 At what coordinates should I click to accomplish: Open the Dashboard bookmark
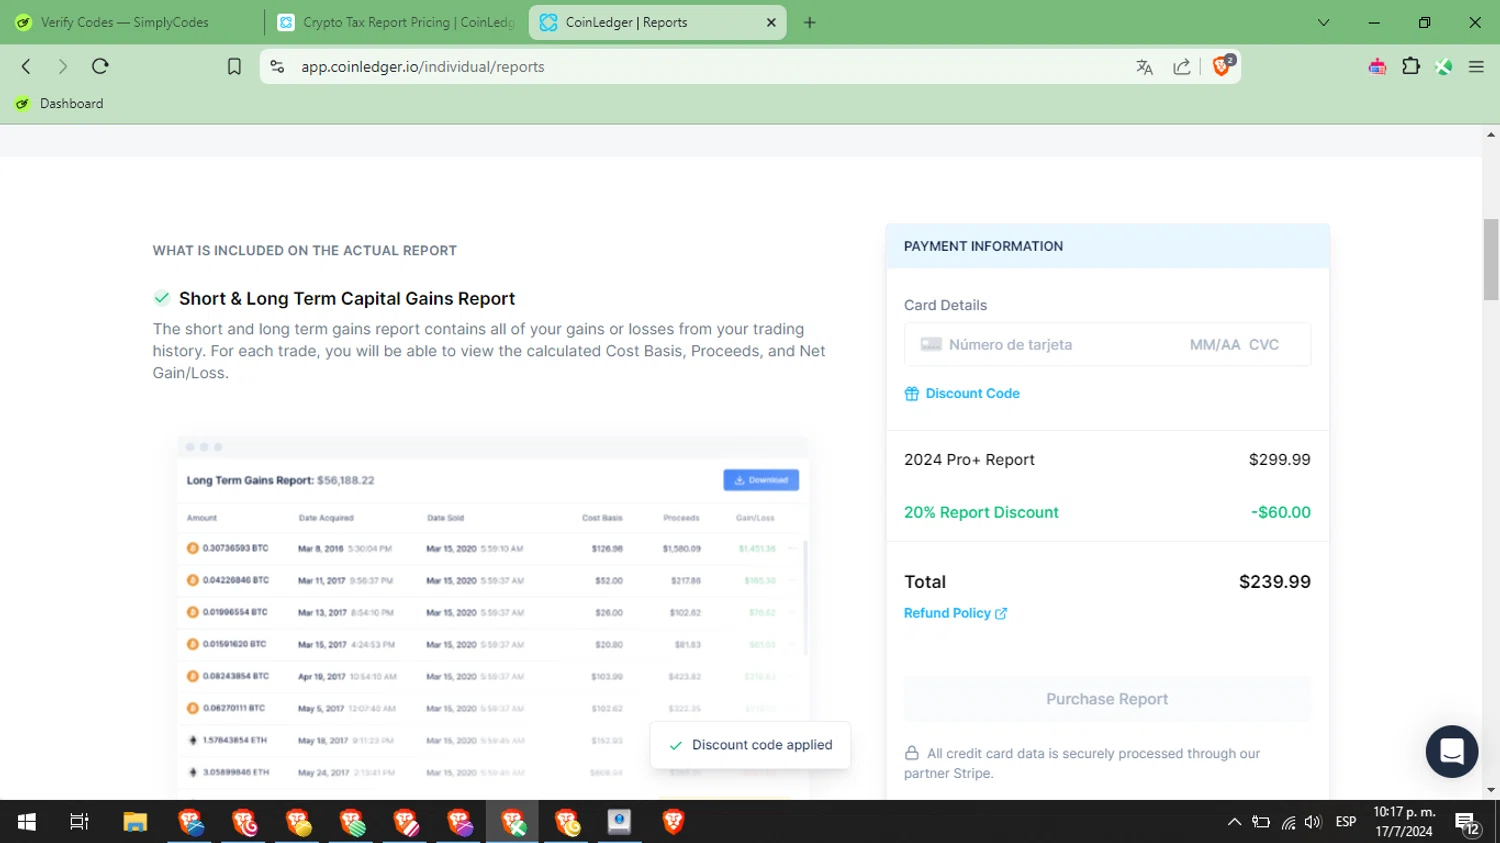60,103
